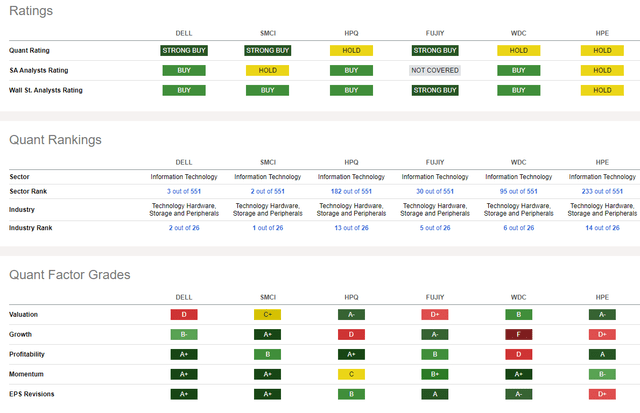This screenshot has height=413, width=640.
Task: Click SMCI Valuation grade C+
Action: pyautogui.click(x=267, y=315)
